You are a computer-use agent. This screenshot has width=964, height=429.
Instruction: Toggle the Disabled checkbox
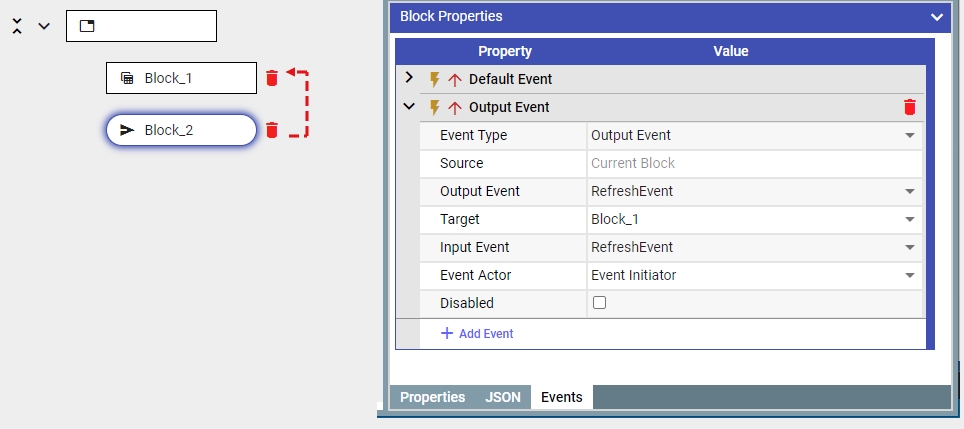pos(600,303)
